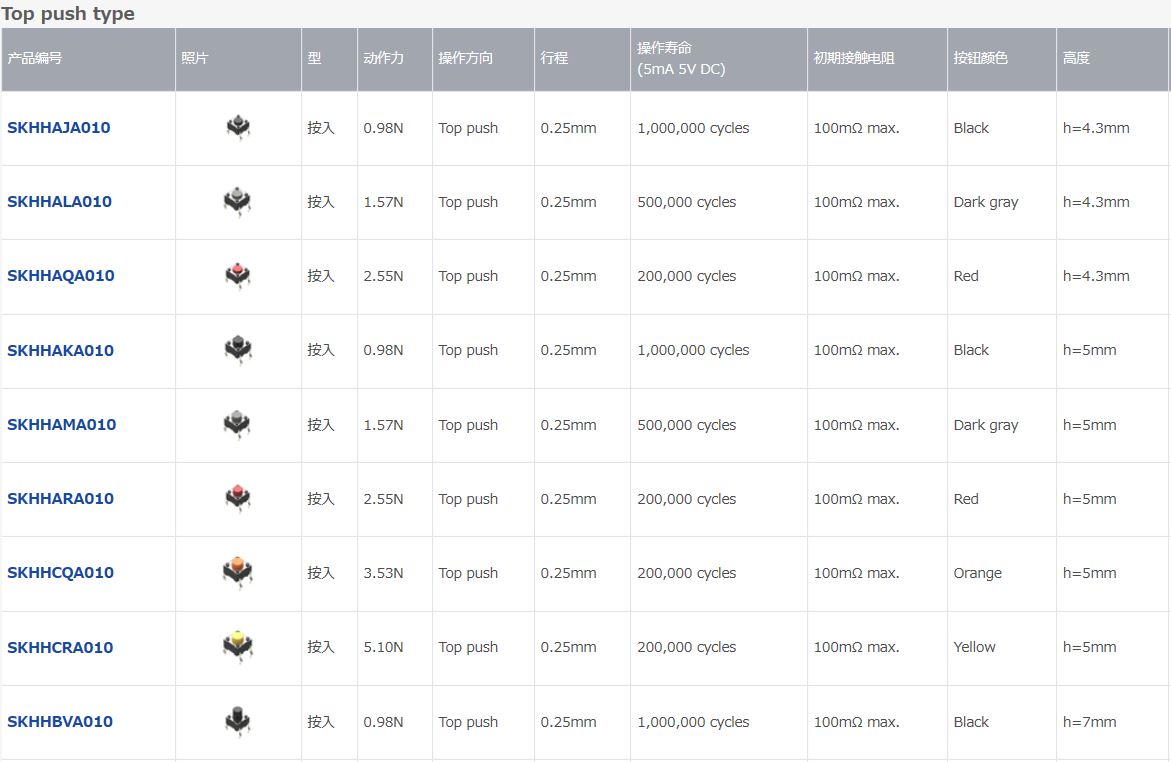Viewport: 1171px width, 762px height.
Task: Click the orange SKHHCQA010 switch photo
Action: tap(237, 572)
